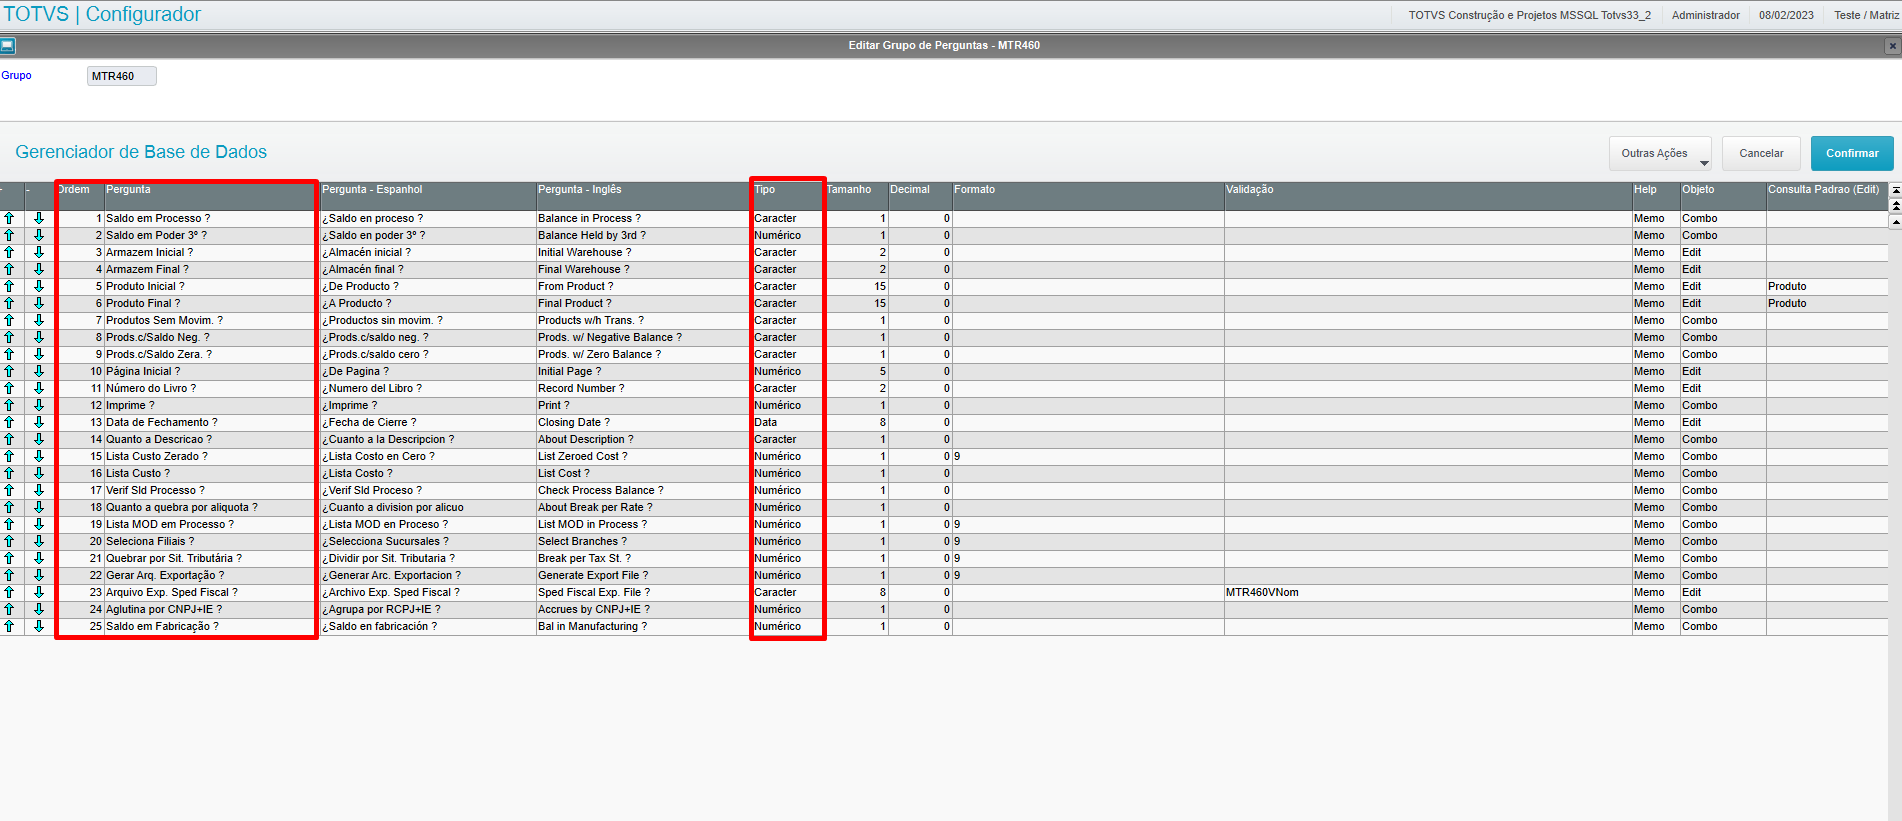This screenshot has width=1902, height=821.
Task: Select the '¿Archivo Exp. Sped Fiscal ?' cell
Action: (428, 592)
